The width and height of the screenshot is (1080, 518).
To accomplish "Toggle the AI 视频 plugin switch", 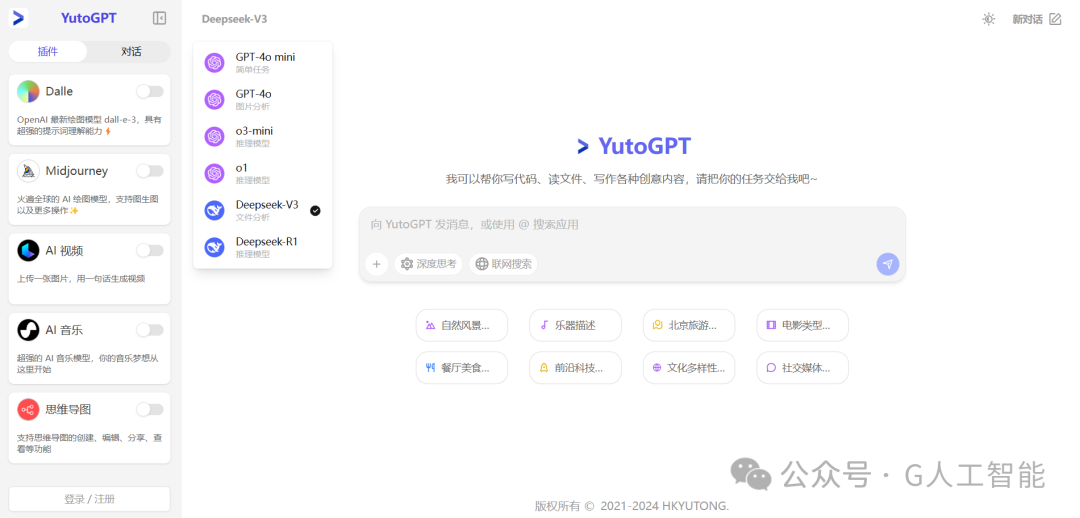I will point(149,250).
